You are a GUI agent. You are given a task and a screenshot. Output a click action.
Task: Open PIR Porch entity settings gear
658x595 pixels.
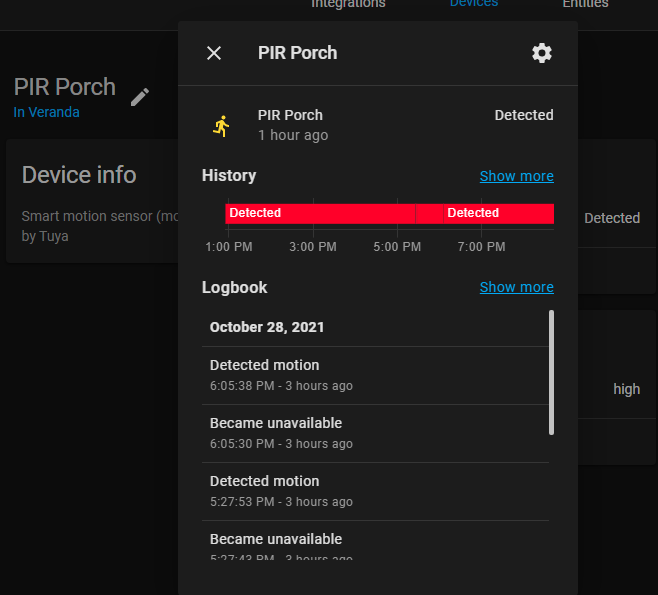tap(542, 53)
